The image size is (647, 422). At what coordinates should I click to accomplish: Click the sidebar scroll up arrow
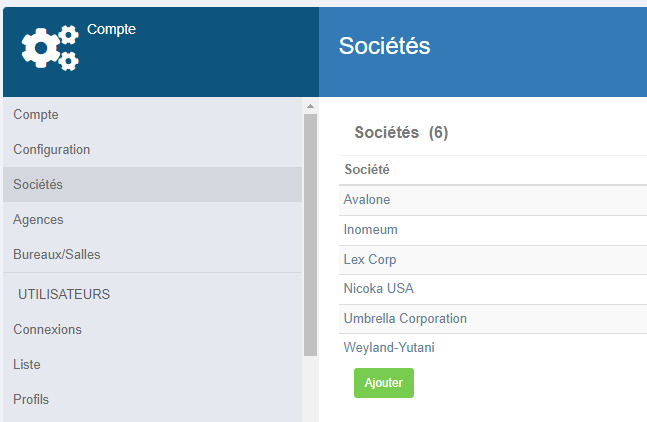(x=310, y=106)
